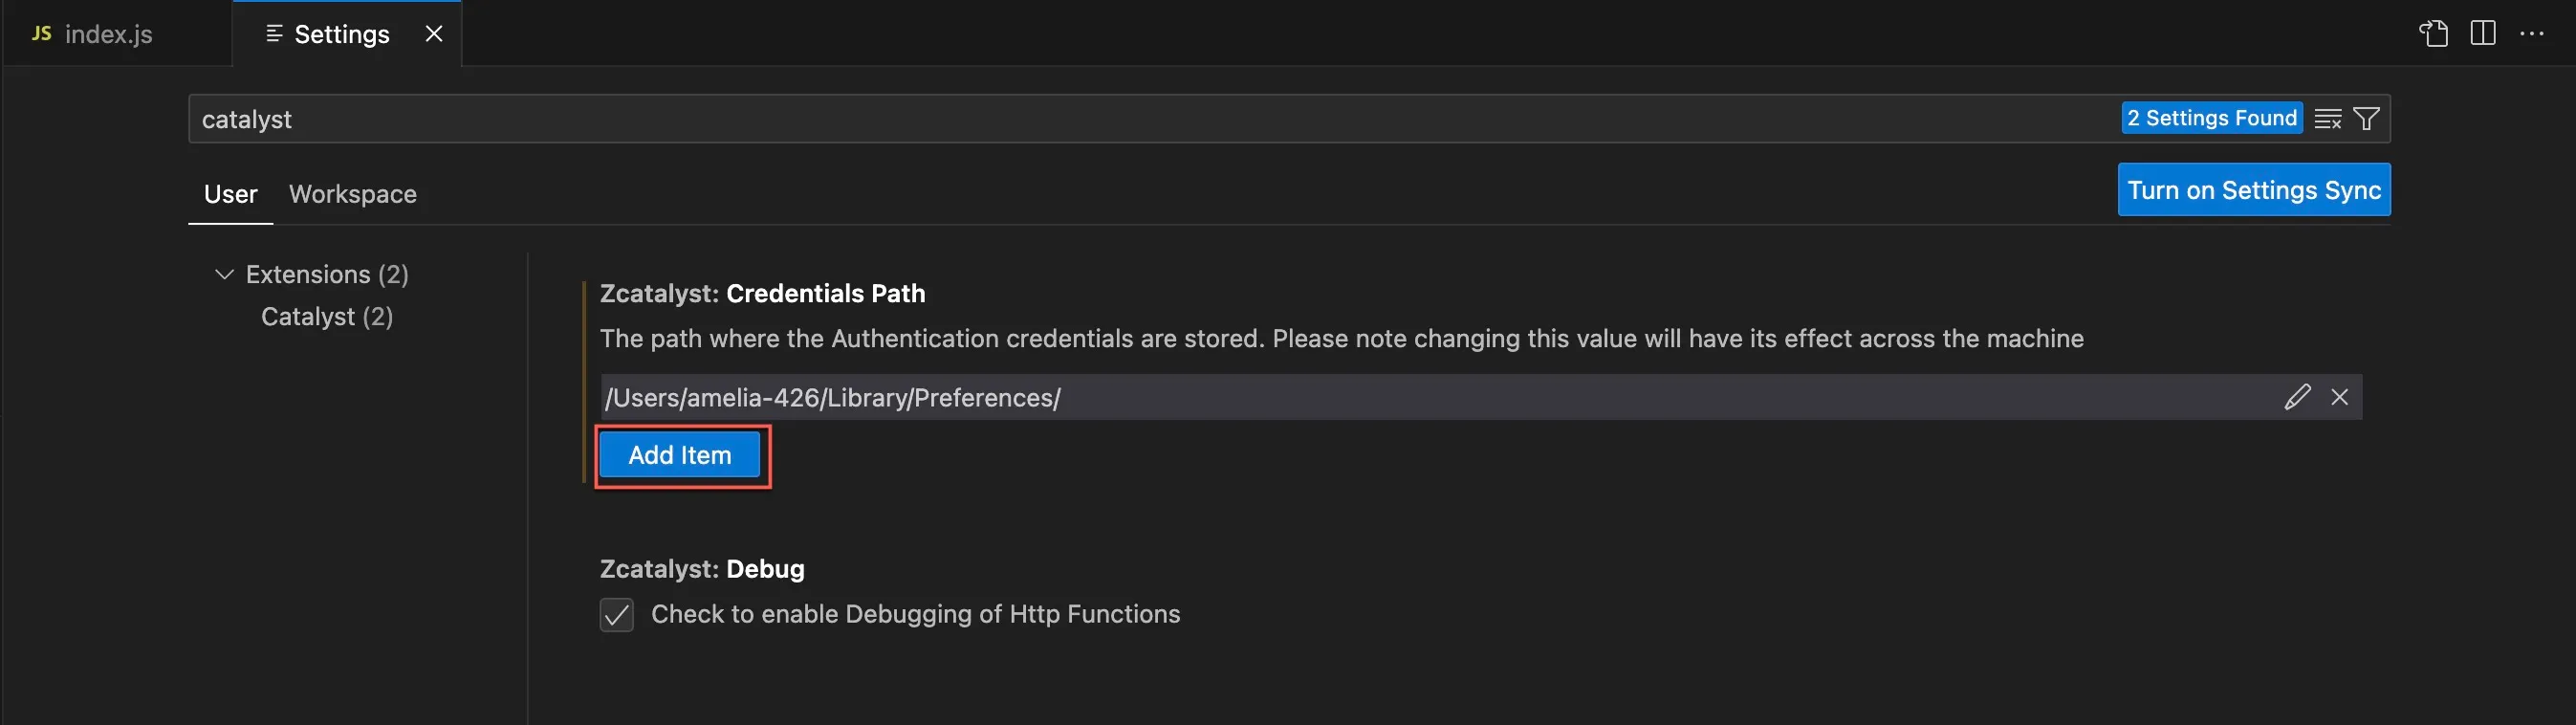Split the editor to the right
Viewport: 2576px width, 725px height.
[2482, 33]
